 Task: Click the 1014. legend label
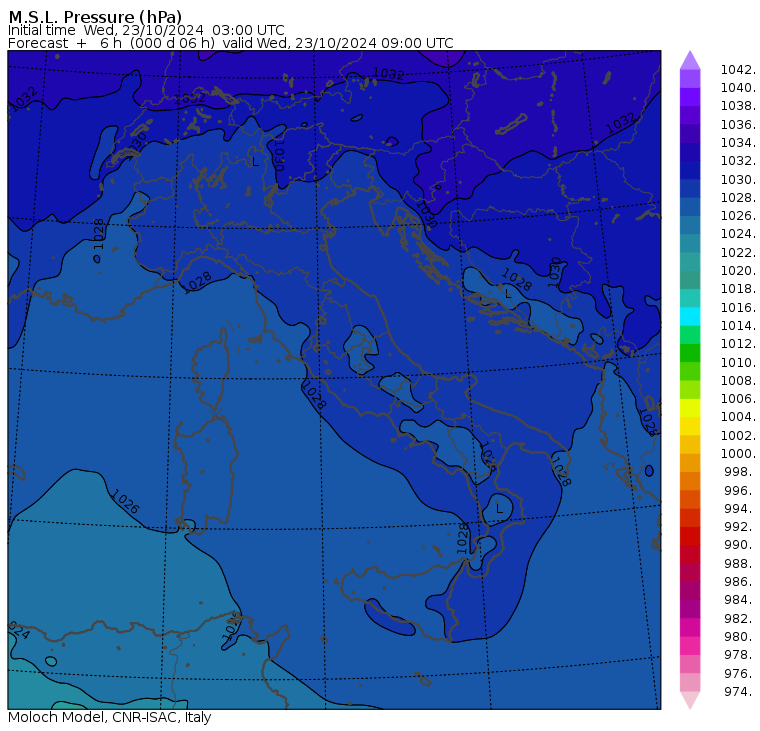coord(738,325)
